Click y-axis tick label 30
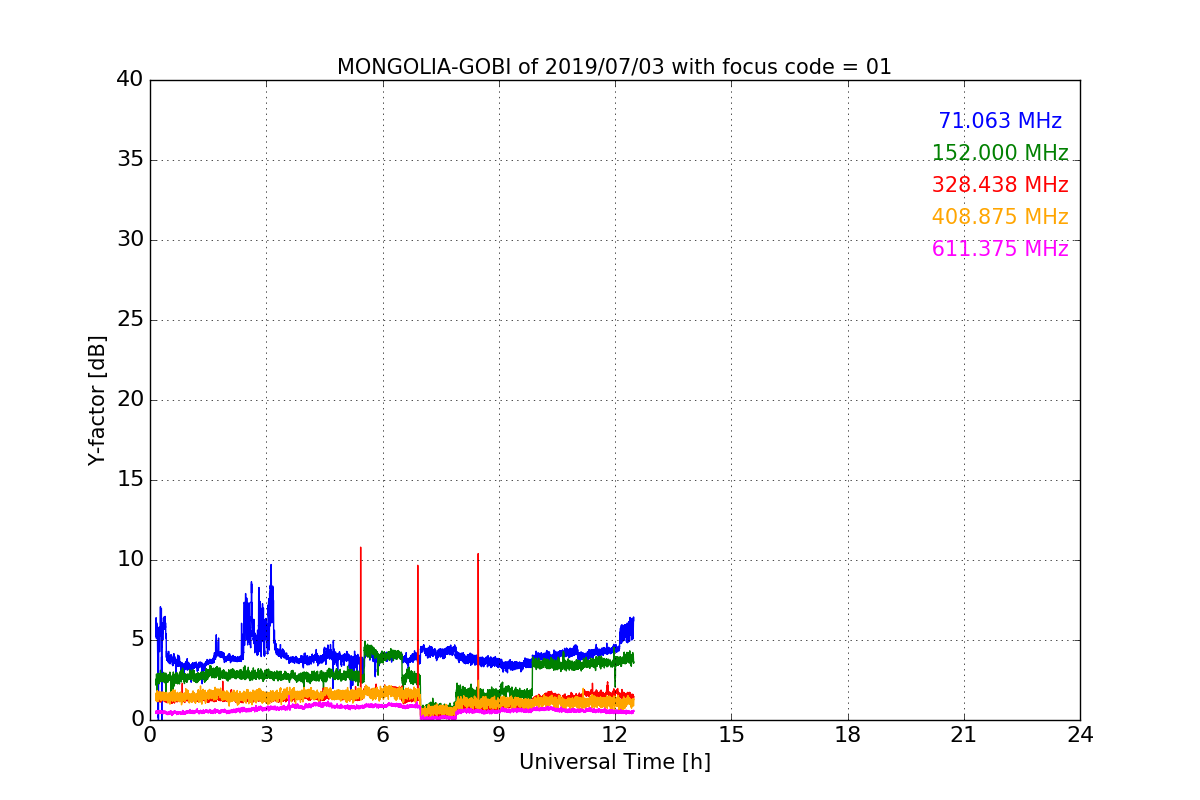 [x=130, y=239]
